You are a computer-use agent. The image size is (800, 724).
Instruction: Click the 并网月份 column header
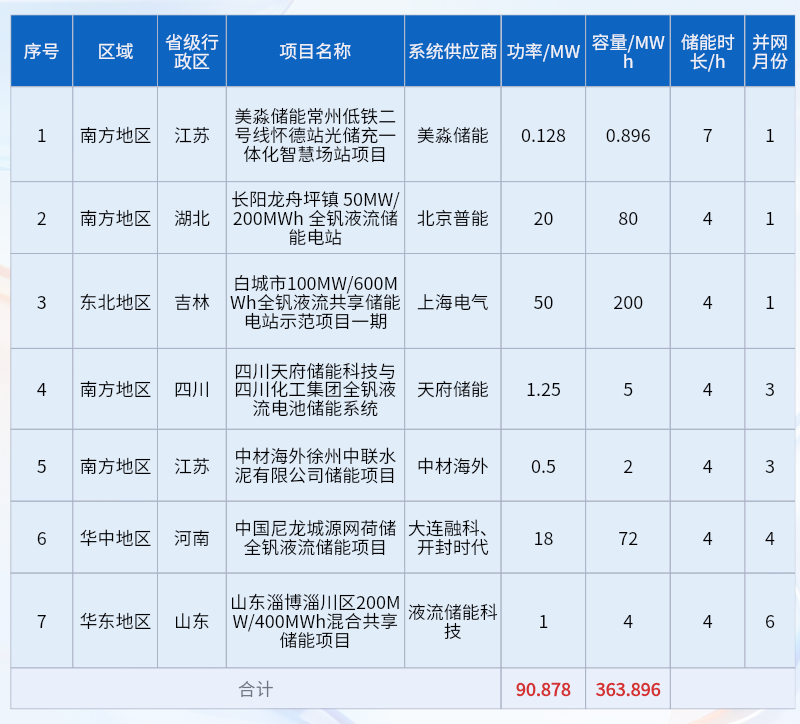pyautogui.click(x=770, y=51)
